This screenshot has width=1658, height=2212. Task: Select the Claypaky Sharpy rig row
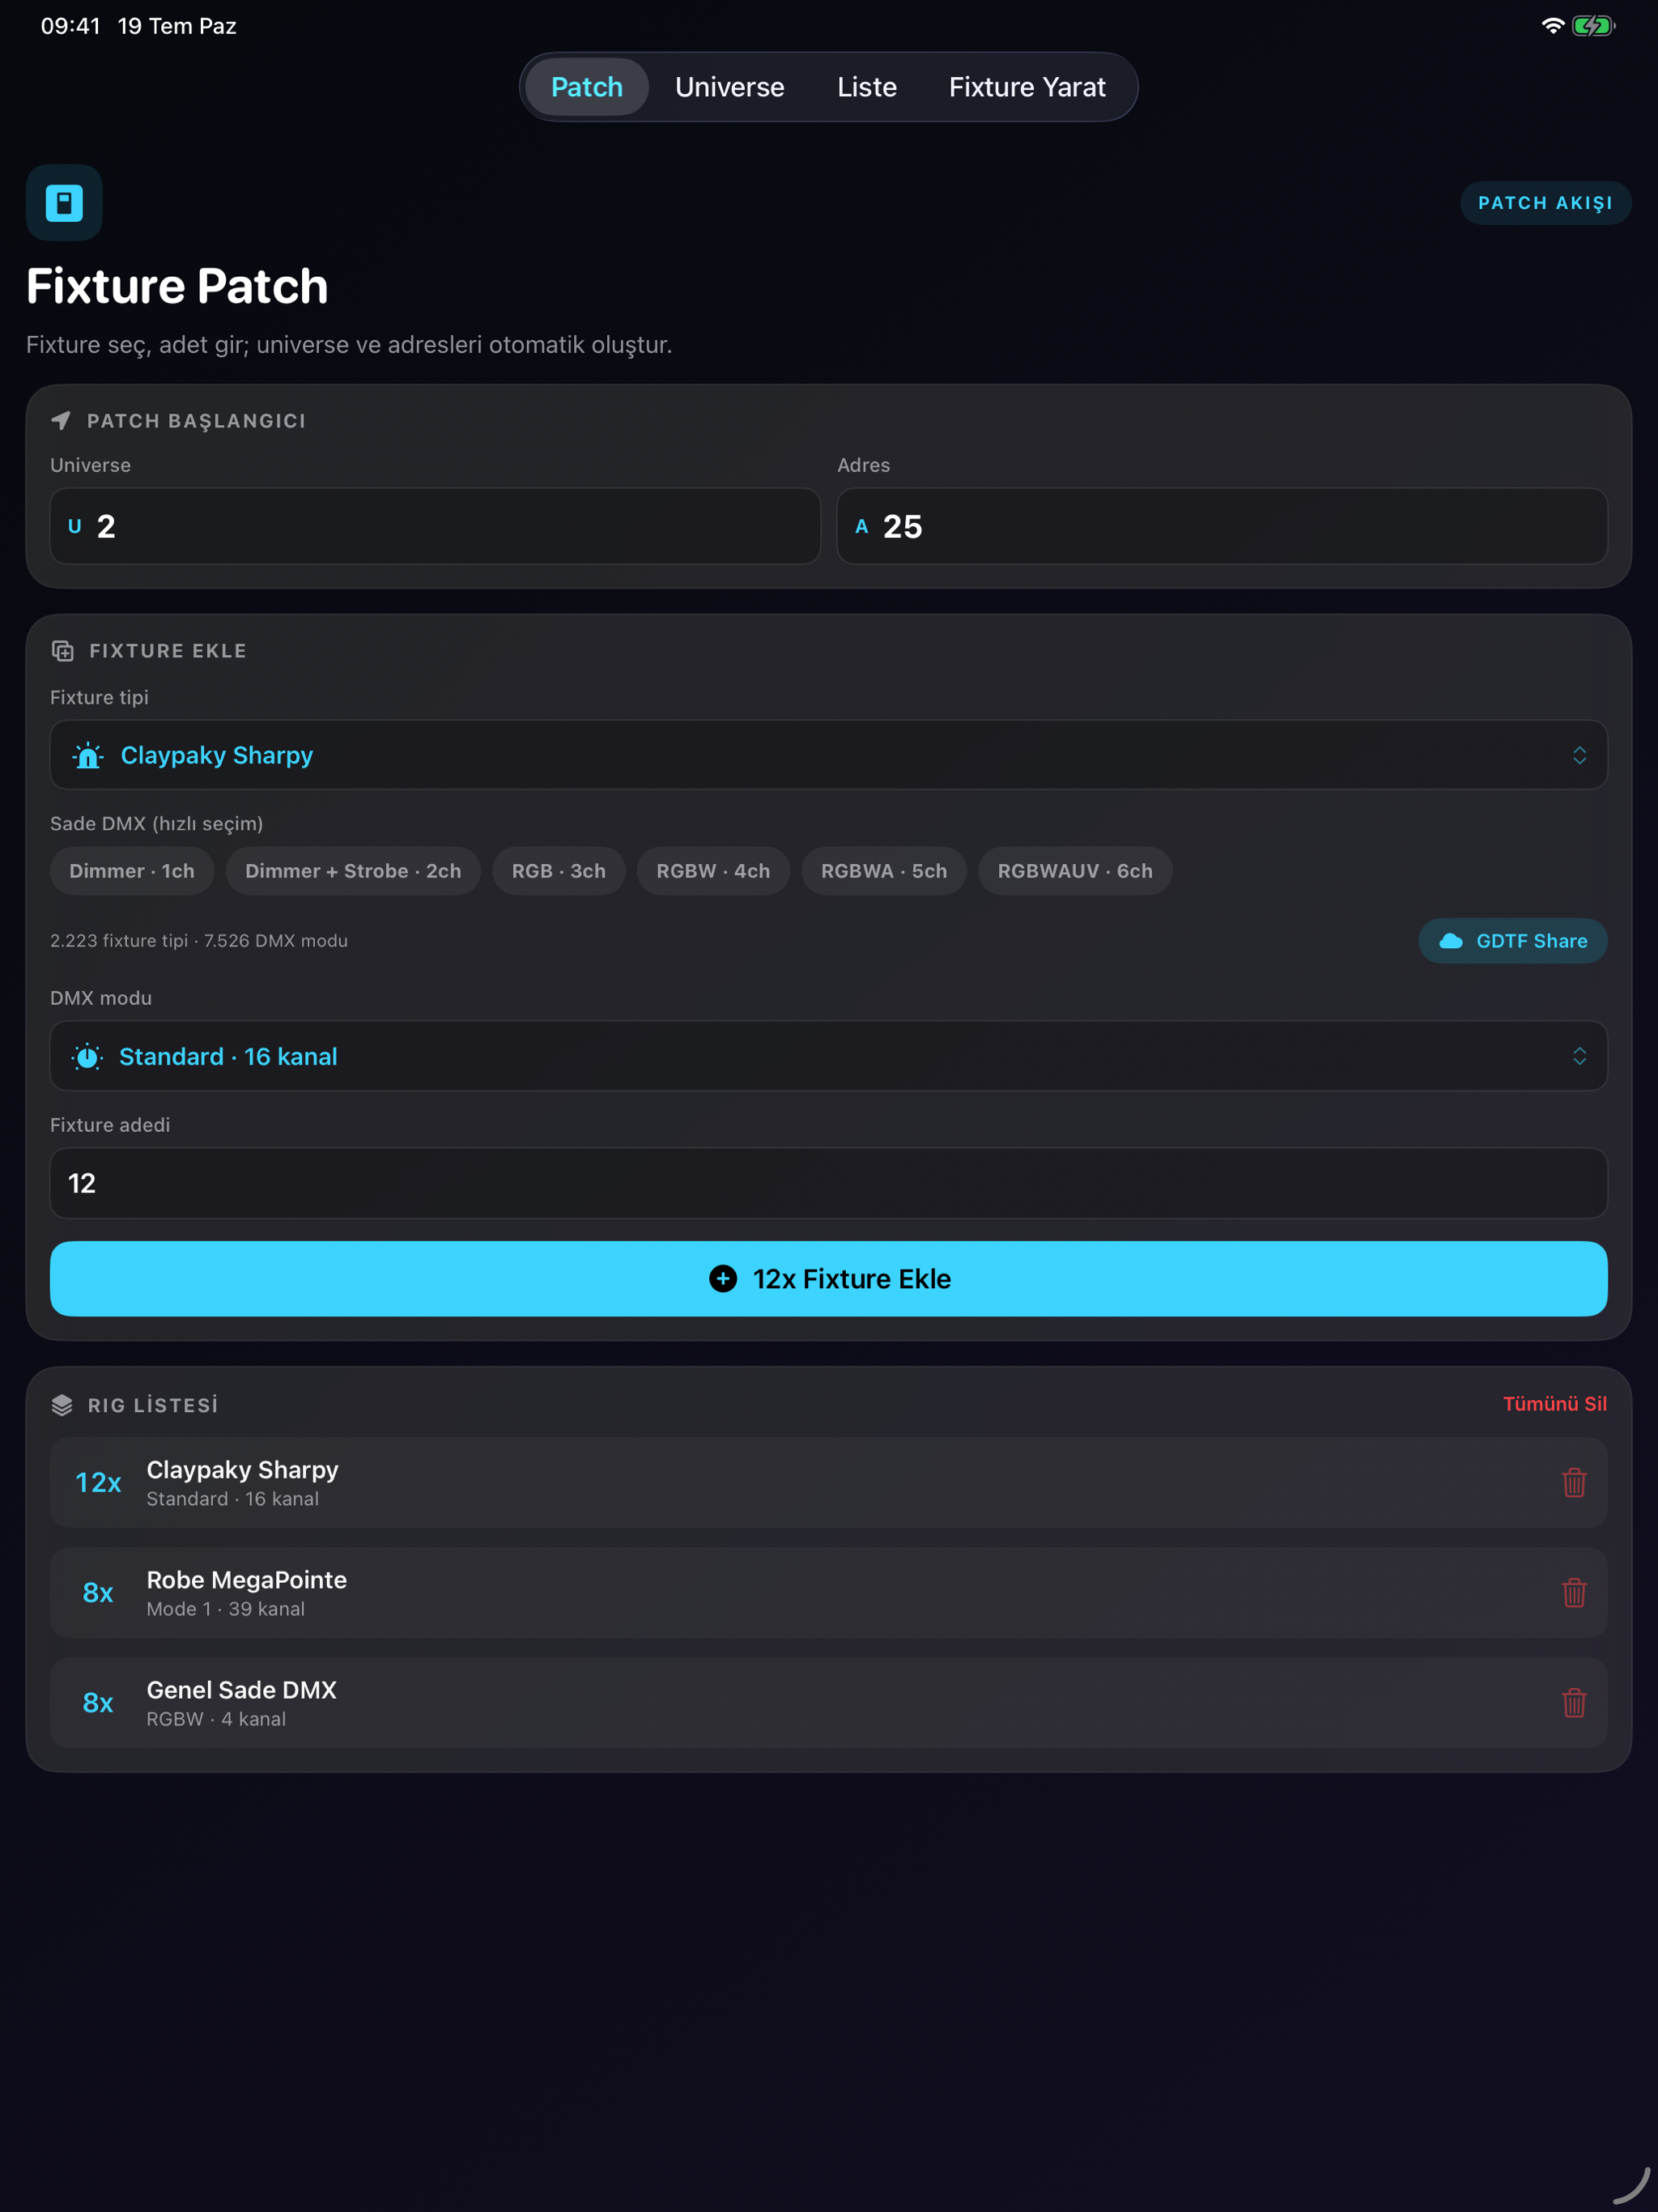click(x=828, y=1482)
